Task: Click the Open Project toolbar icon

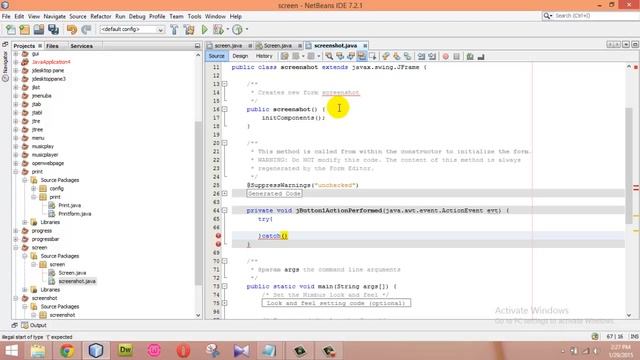Action: 39,29
